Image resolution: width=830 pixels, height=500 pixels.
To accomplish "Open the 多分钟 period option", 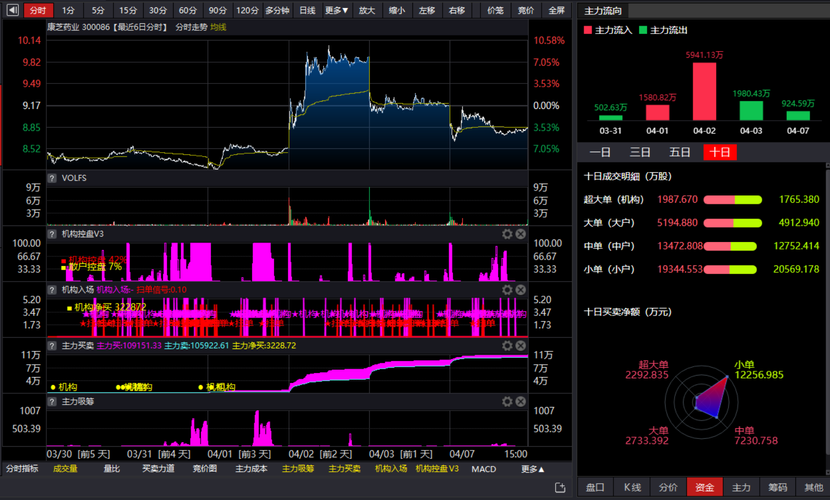I will pos(277,10).
